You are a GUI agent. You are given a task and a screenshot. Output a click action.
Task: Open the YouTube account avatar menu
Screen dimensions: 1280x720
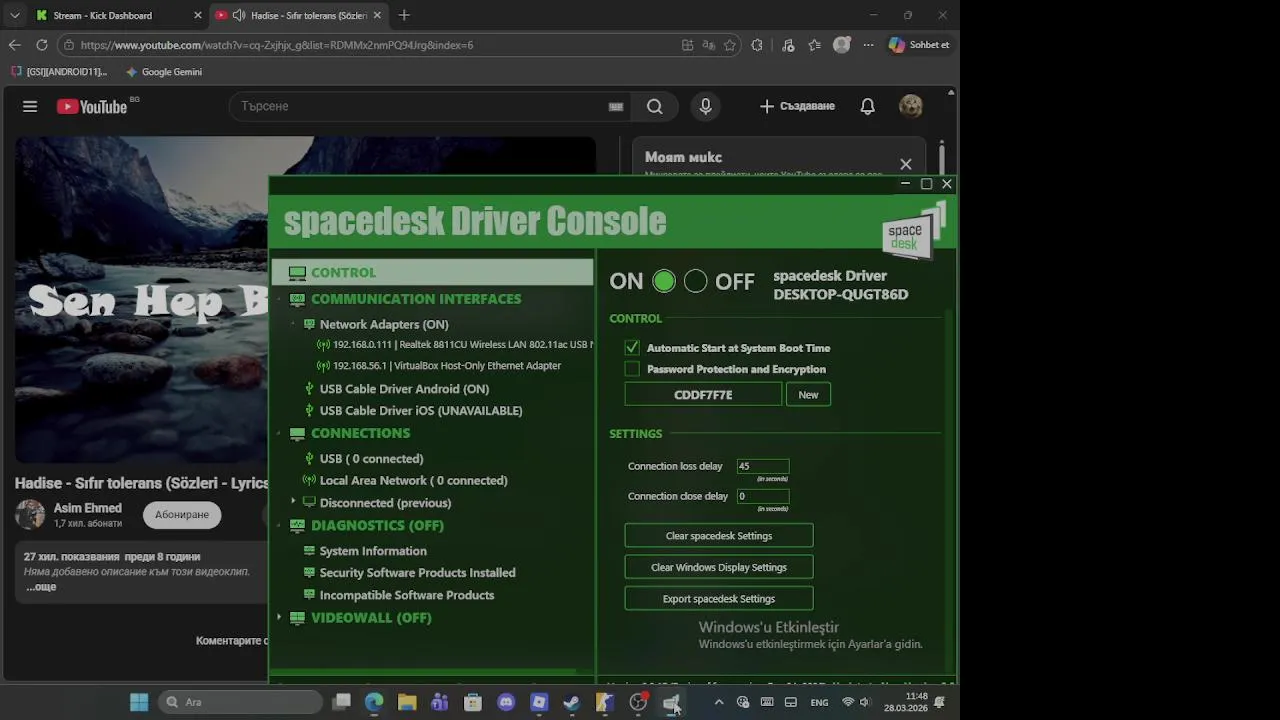pos(910,106)
